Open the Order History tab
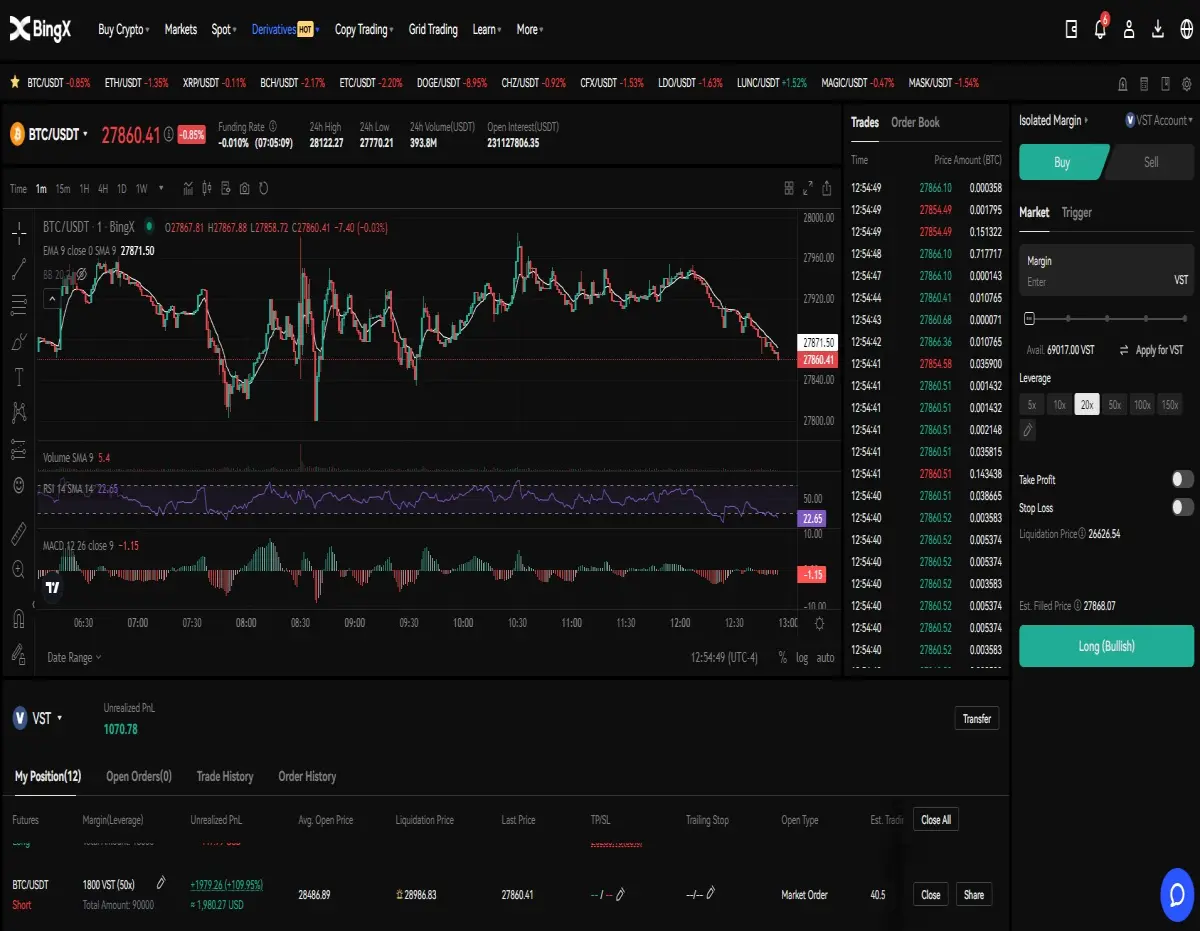Viewport: 1200px width, 931px height. point(307,776)
